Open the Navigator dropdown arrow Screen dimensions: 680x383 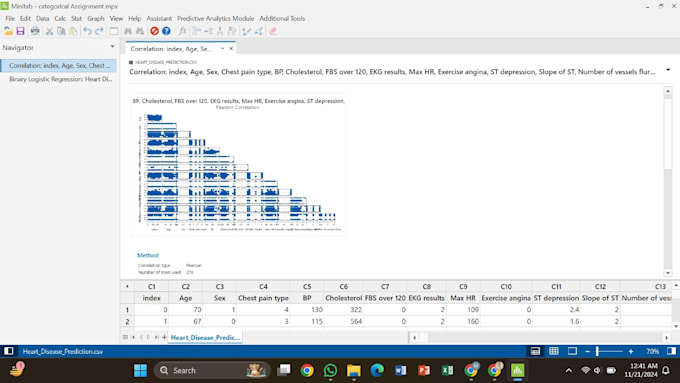(x=112, y=46)
